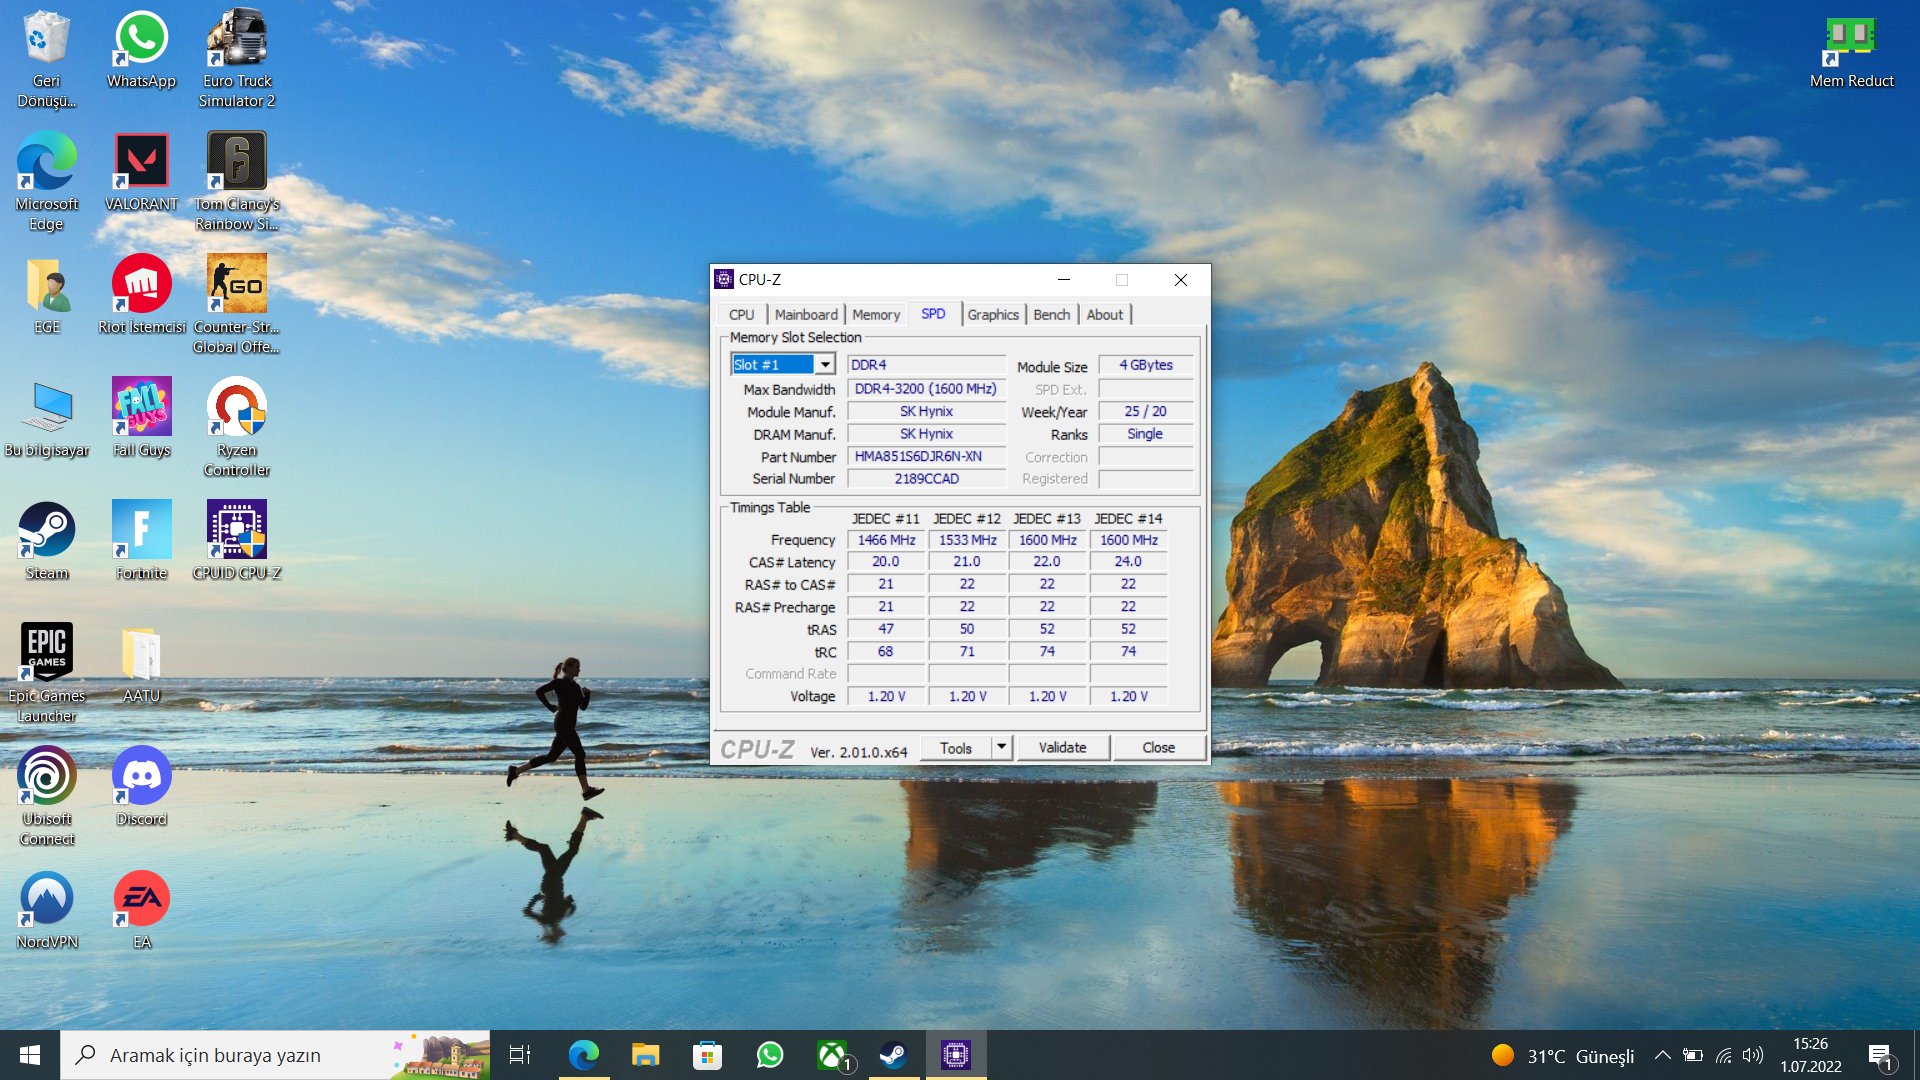Switch to the Mainboard tab
The height and width of the screenshot is (1080, 1920).
coord(806,314)
